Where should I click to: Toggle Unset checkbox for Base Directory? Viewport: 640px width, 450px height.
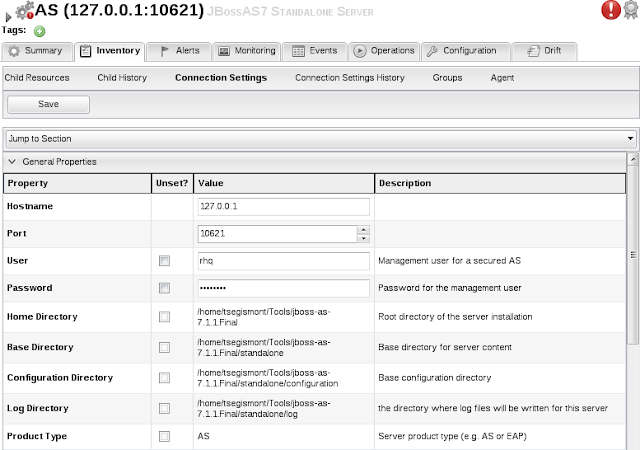pos(164,348)
